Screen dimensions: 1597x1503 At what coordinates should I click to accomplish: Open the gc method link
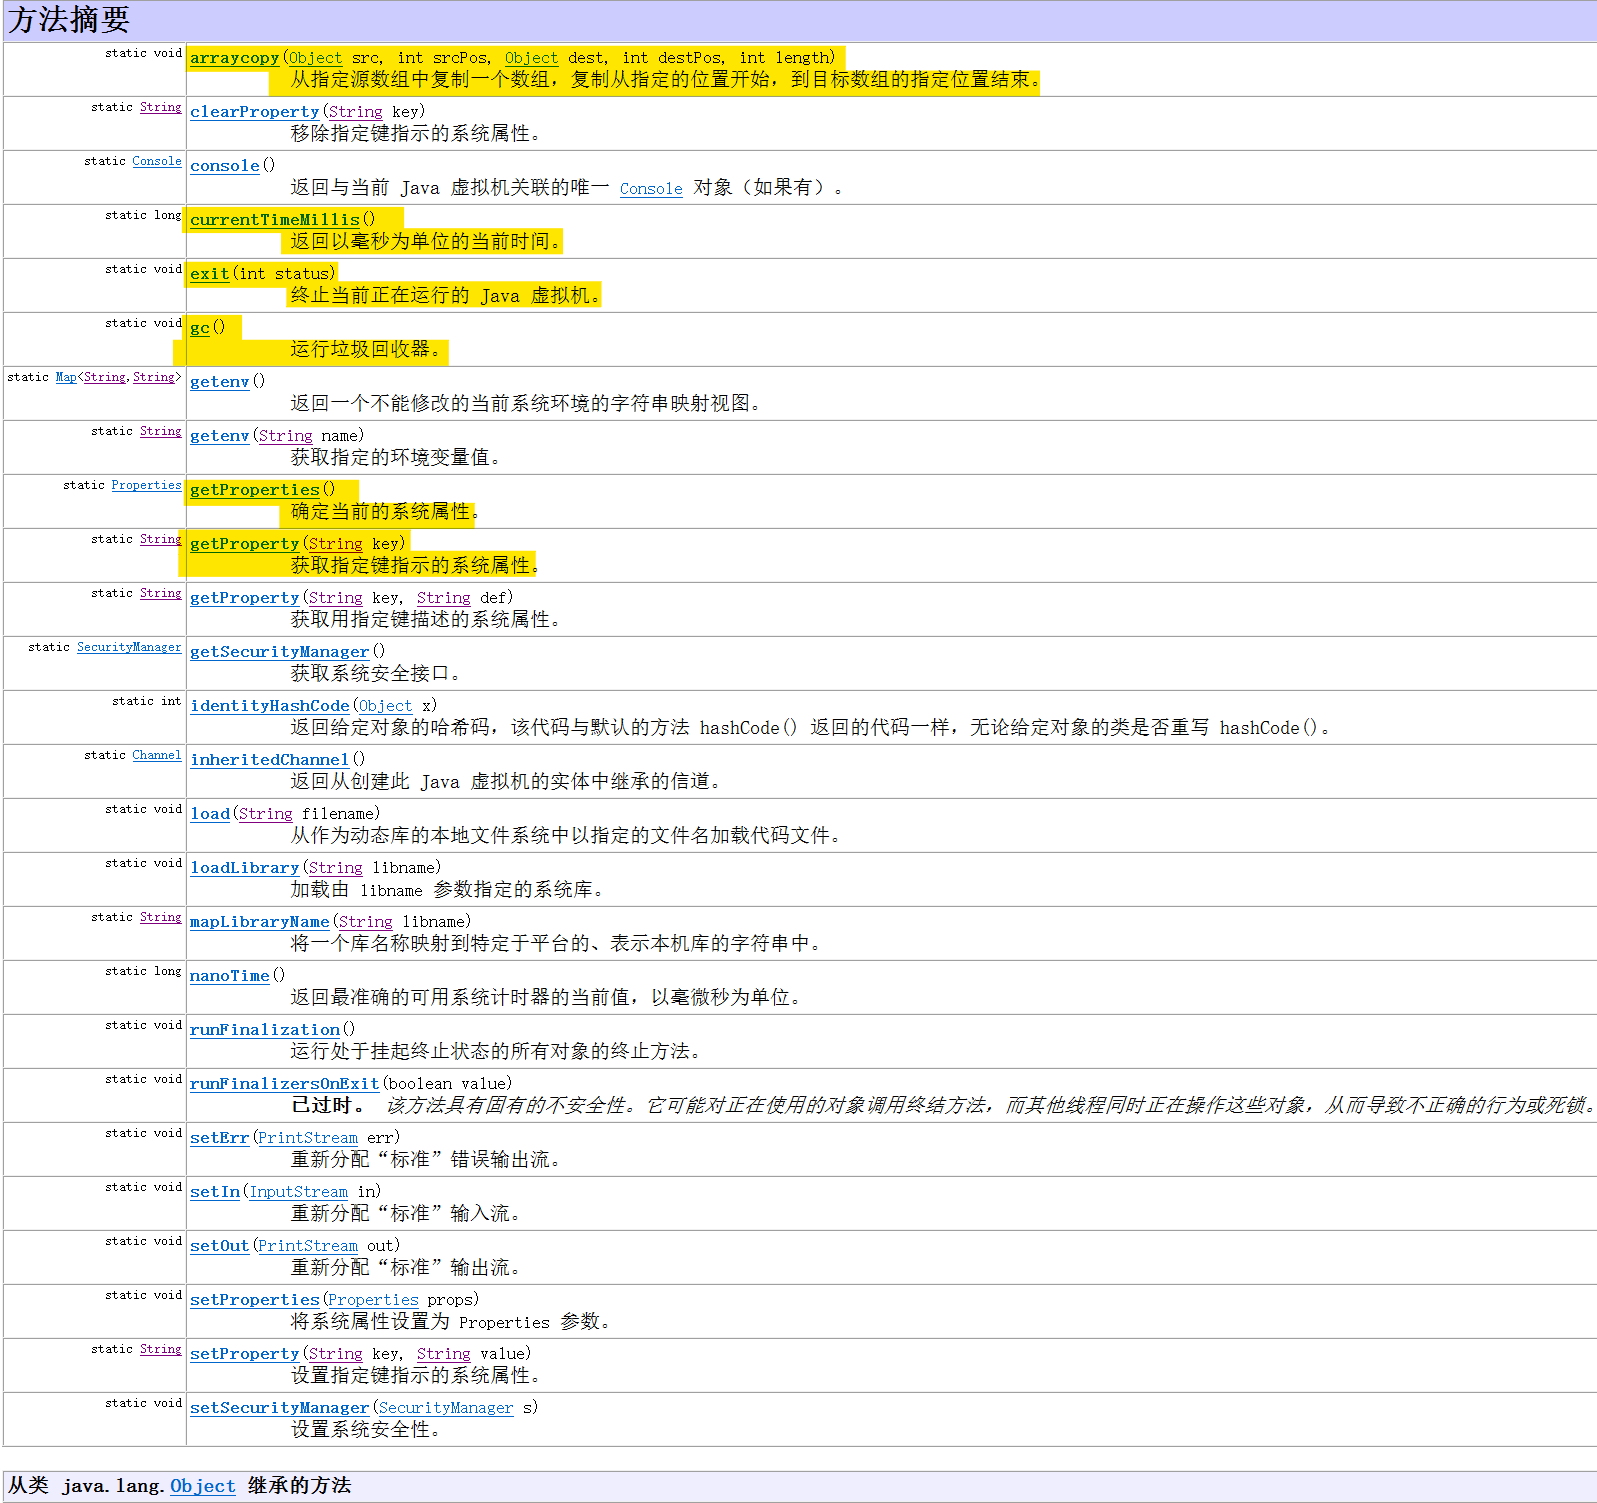200,328
